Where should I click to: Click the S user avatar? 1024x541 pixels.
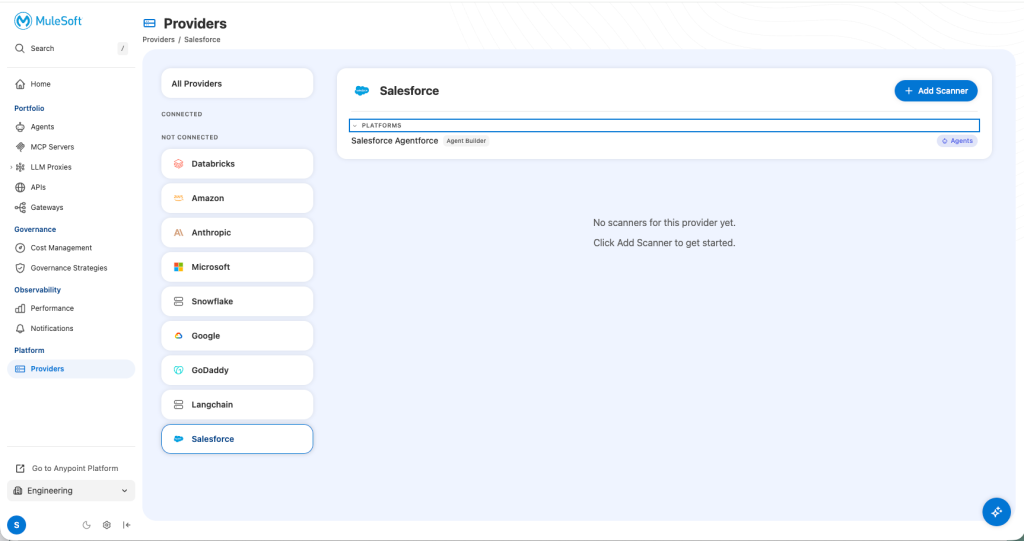[16, 525]
